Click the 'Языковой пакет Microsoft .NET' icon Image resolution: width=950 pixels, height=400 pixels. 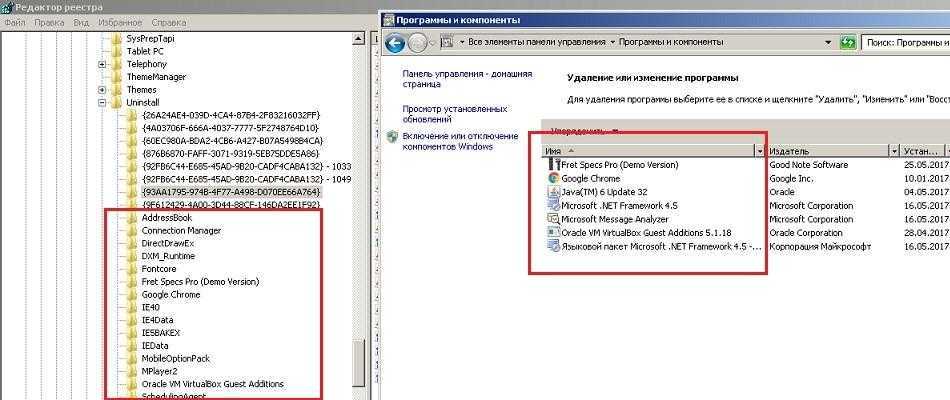click(553, 246)
